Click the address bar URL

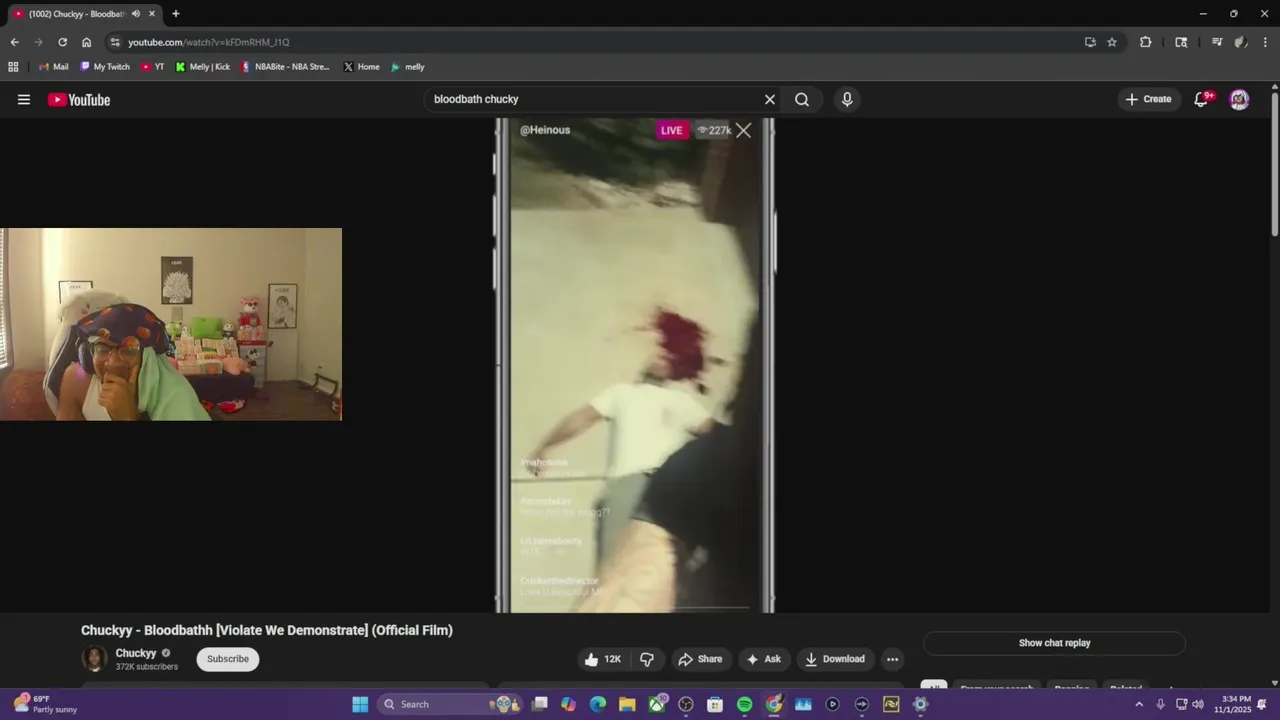click(x=208, y=42)
